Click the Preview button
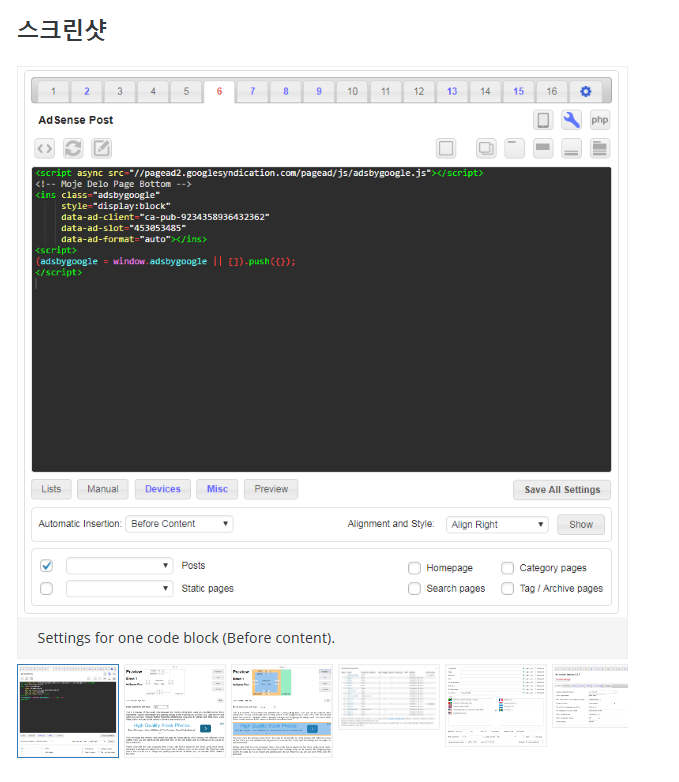 pyautogui.click(x=271, y=489)
